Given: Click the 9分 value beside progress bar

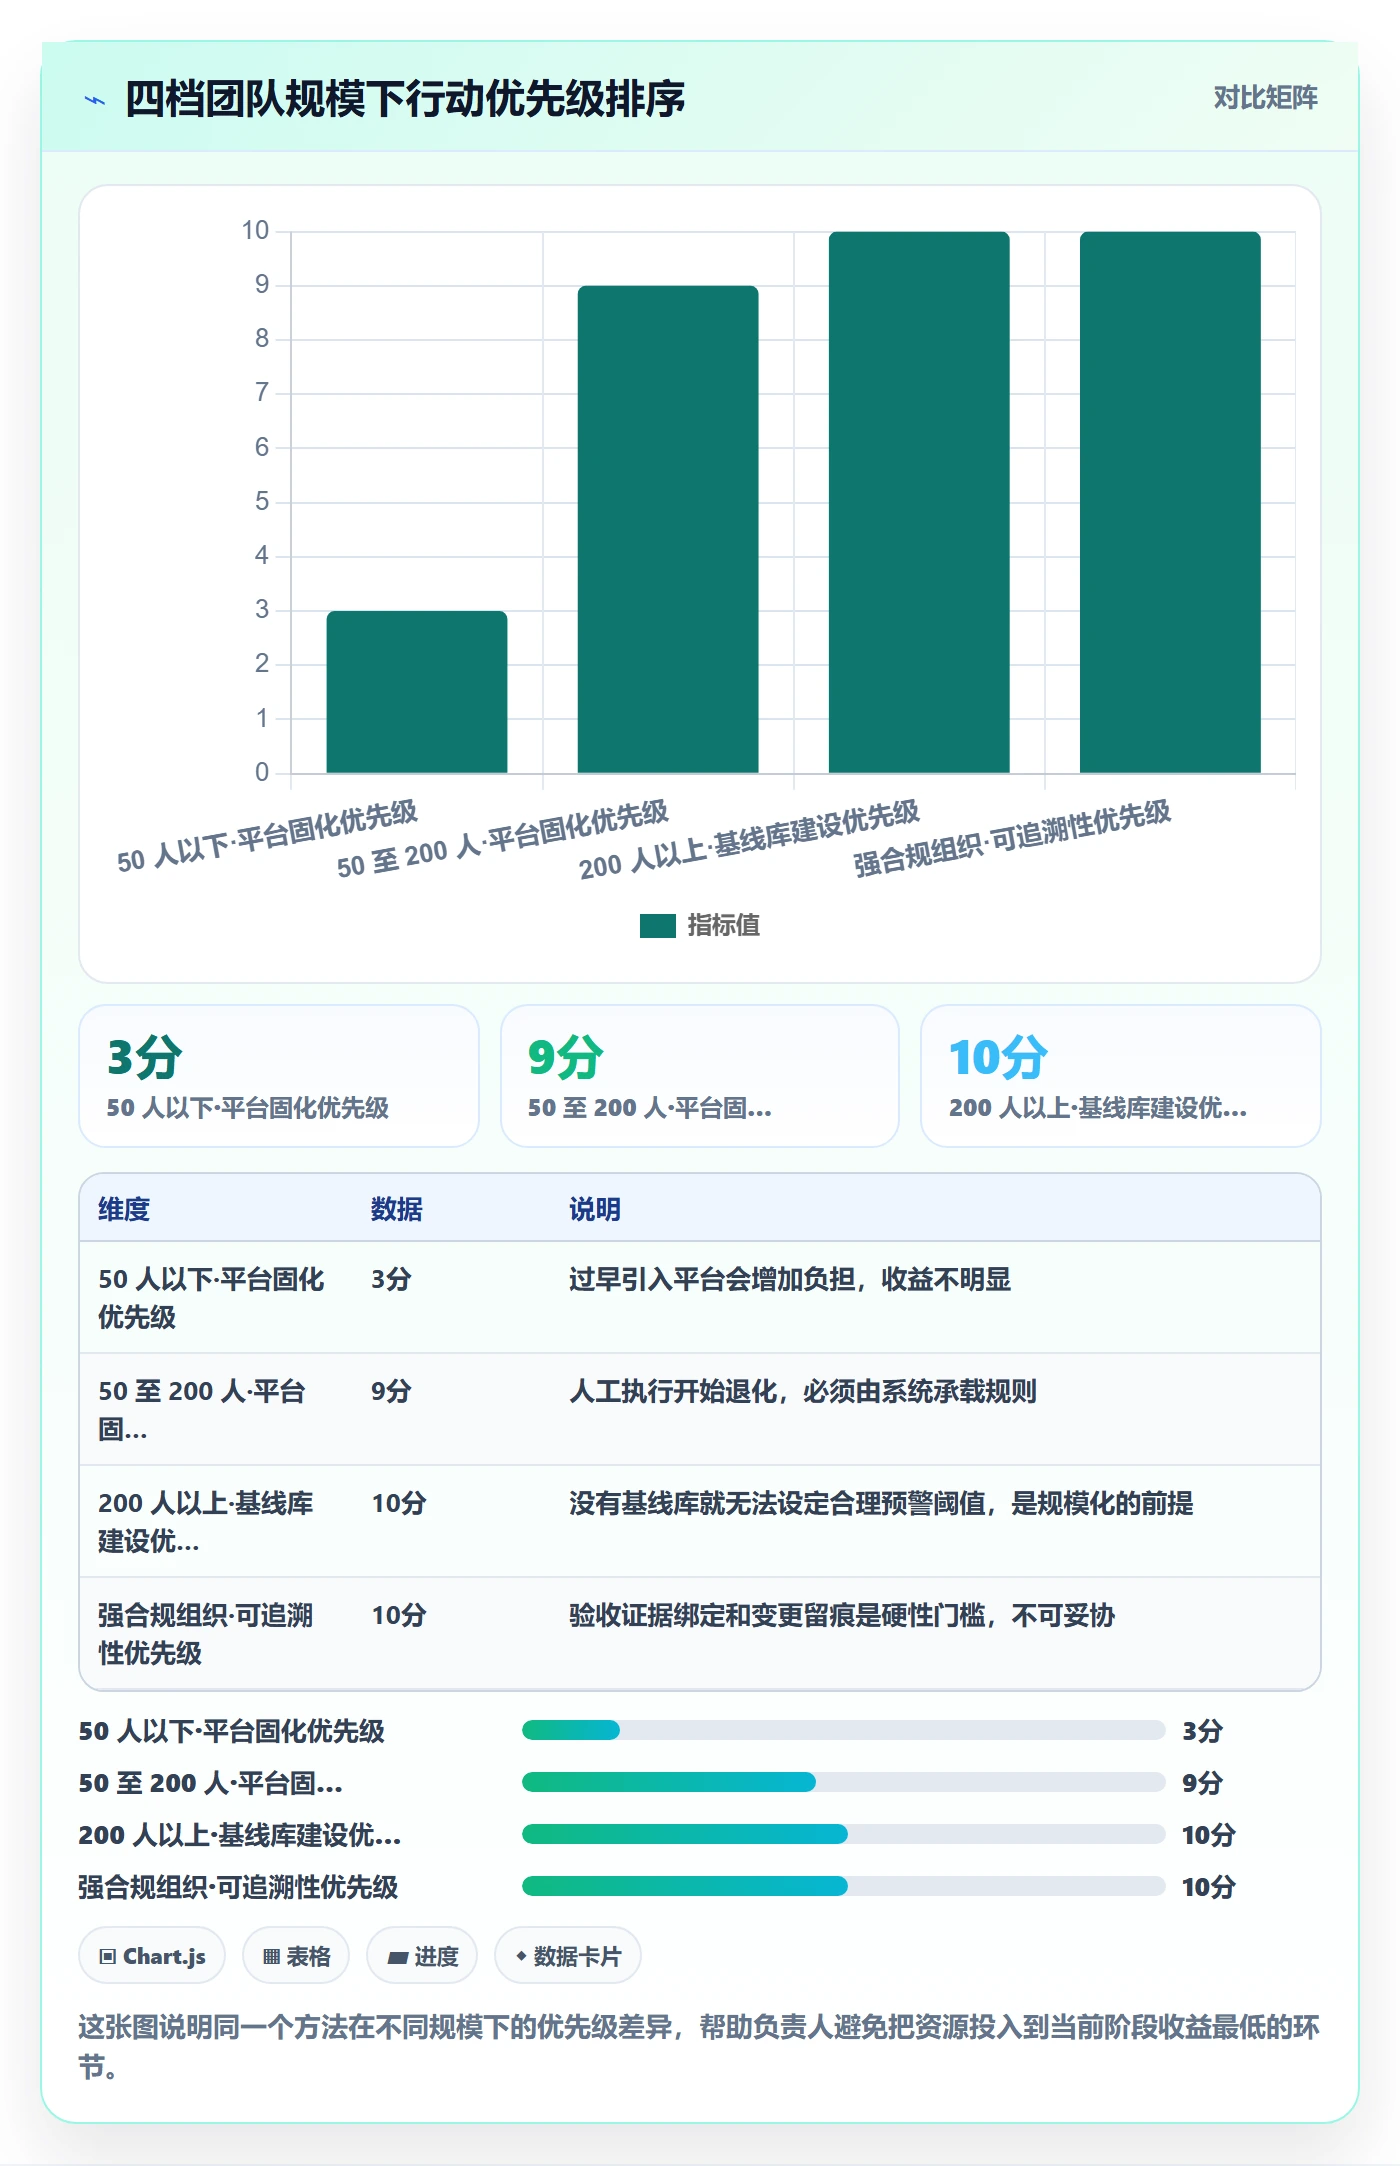Looking at the screenshot, I should coord(1202,1783).
